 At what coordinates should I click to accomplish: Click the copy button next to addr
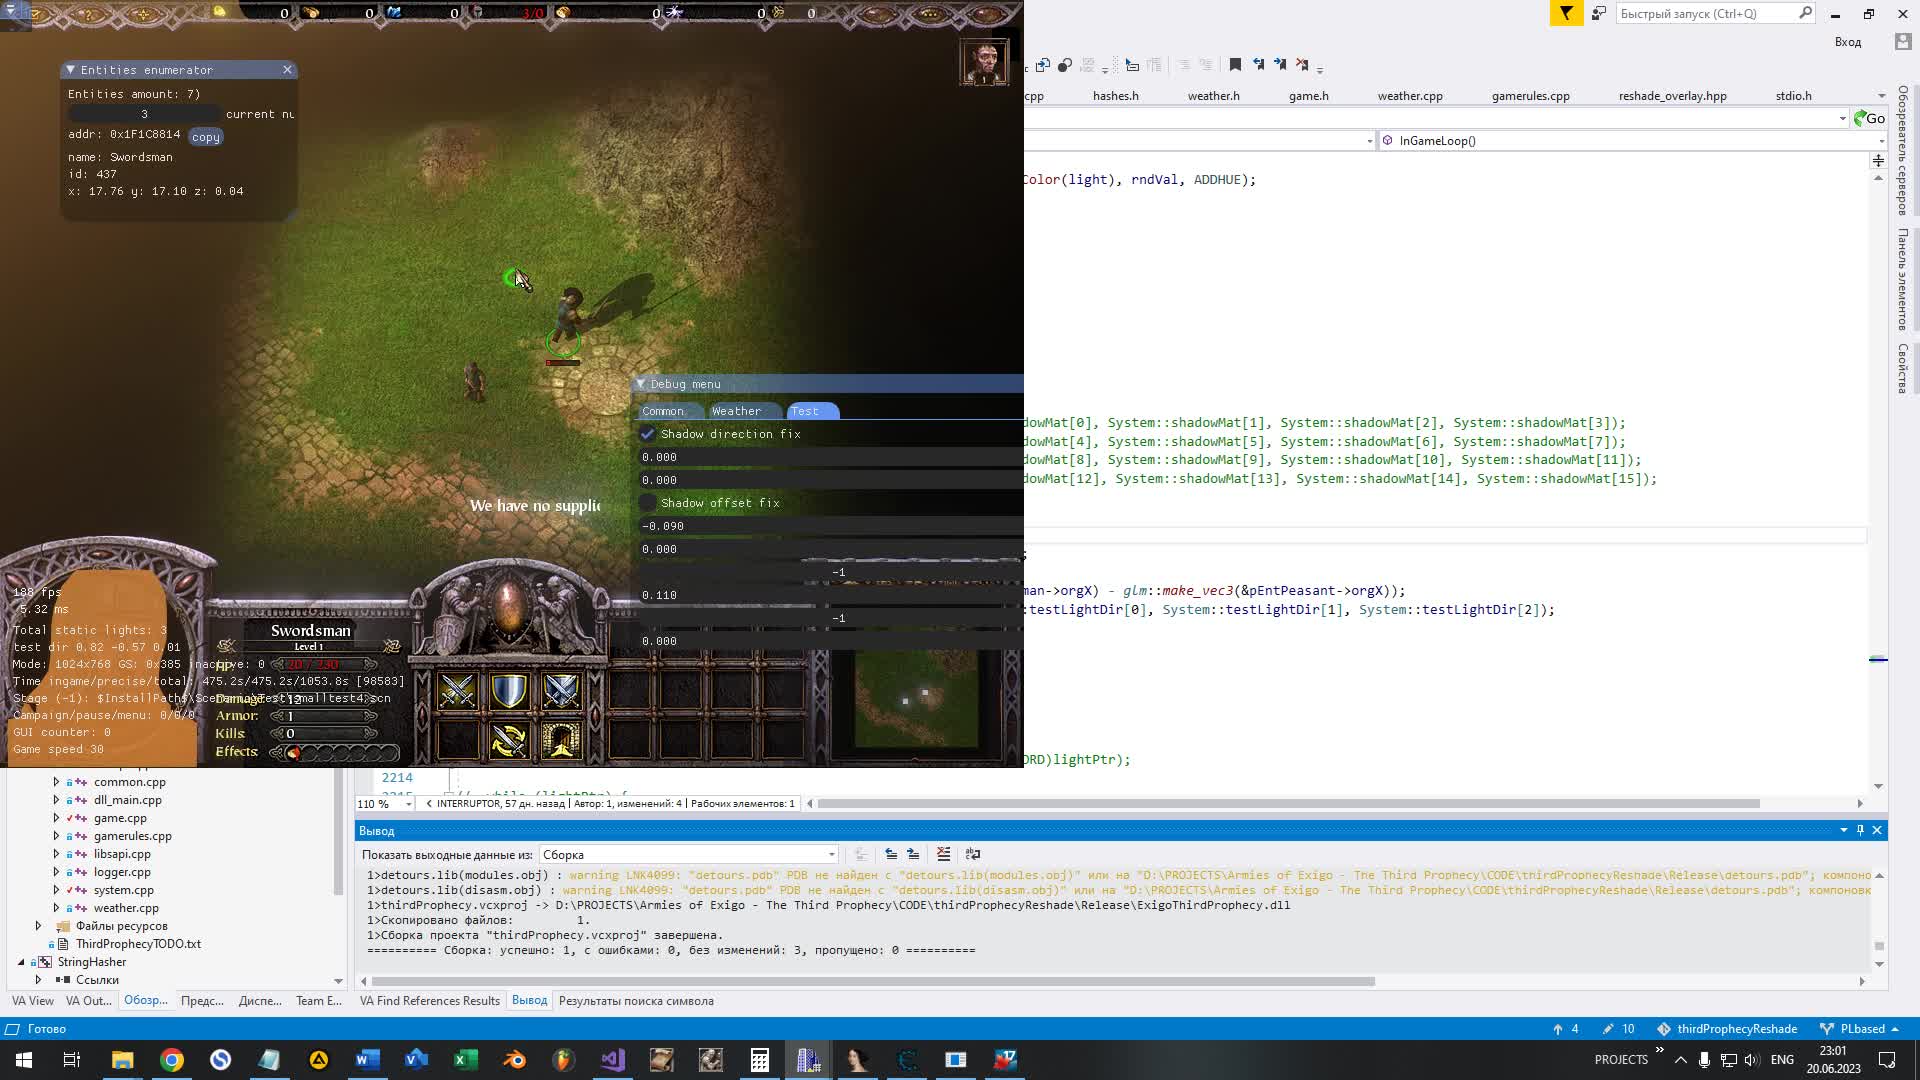click(205, 137)
